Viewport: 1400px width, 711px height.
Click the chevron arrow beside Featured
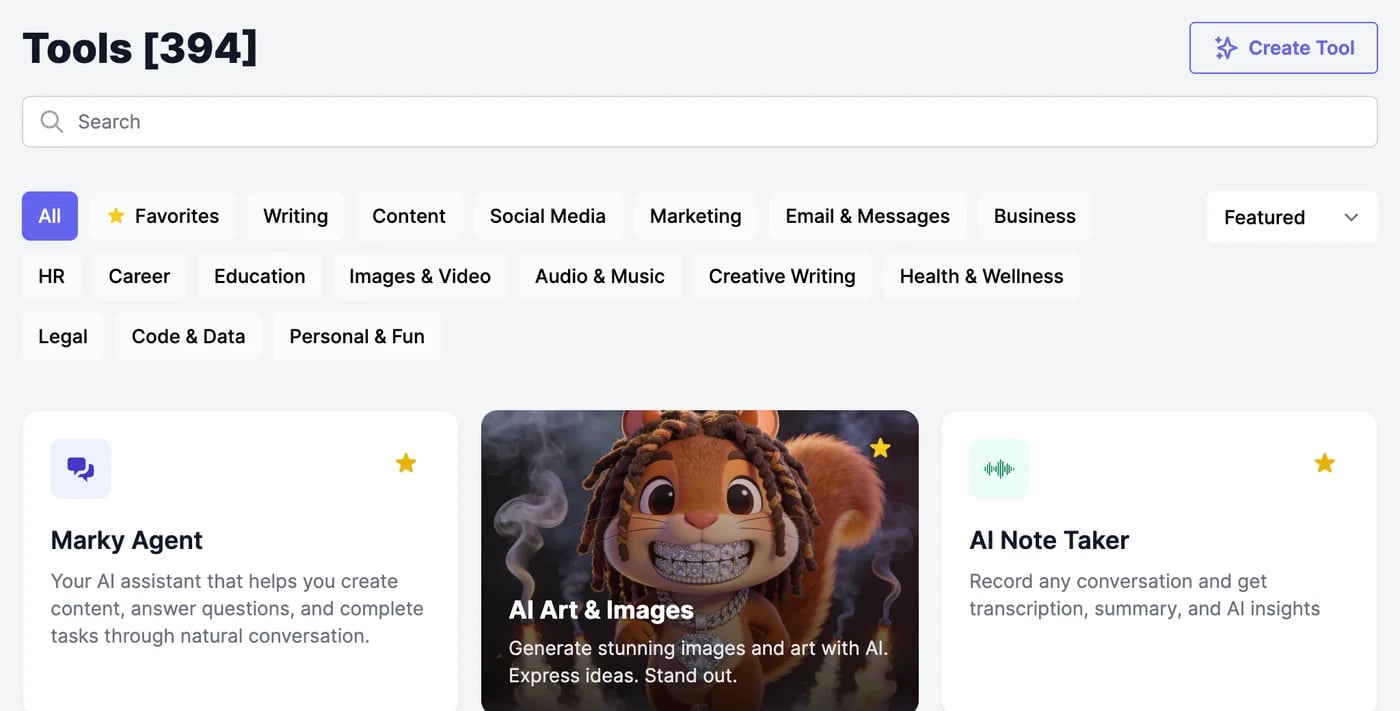pos(1351,217)
